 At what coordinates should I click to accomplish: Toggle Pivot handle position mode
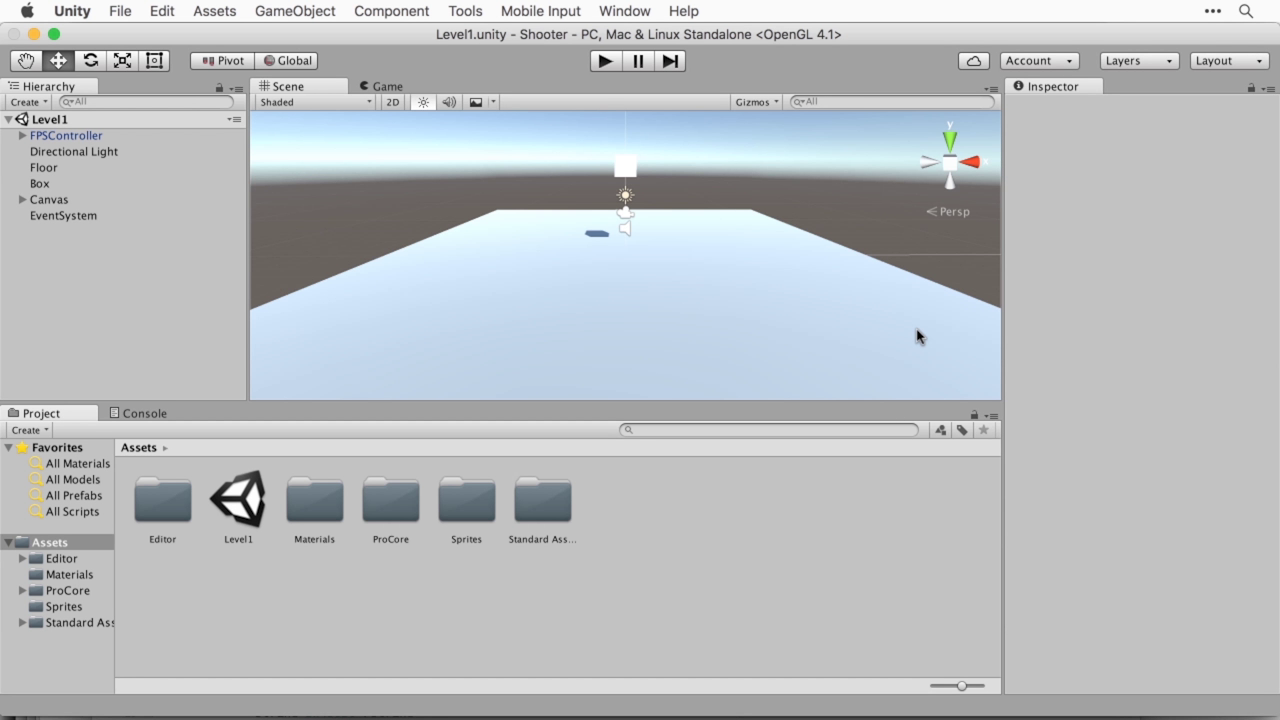(x=222, y=61)
